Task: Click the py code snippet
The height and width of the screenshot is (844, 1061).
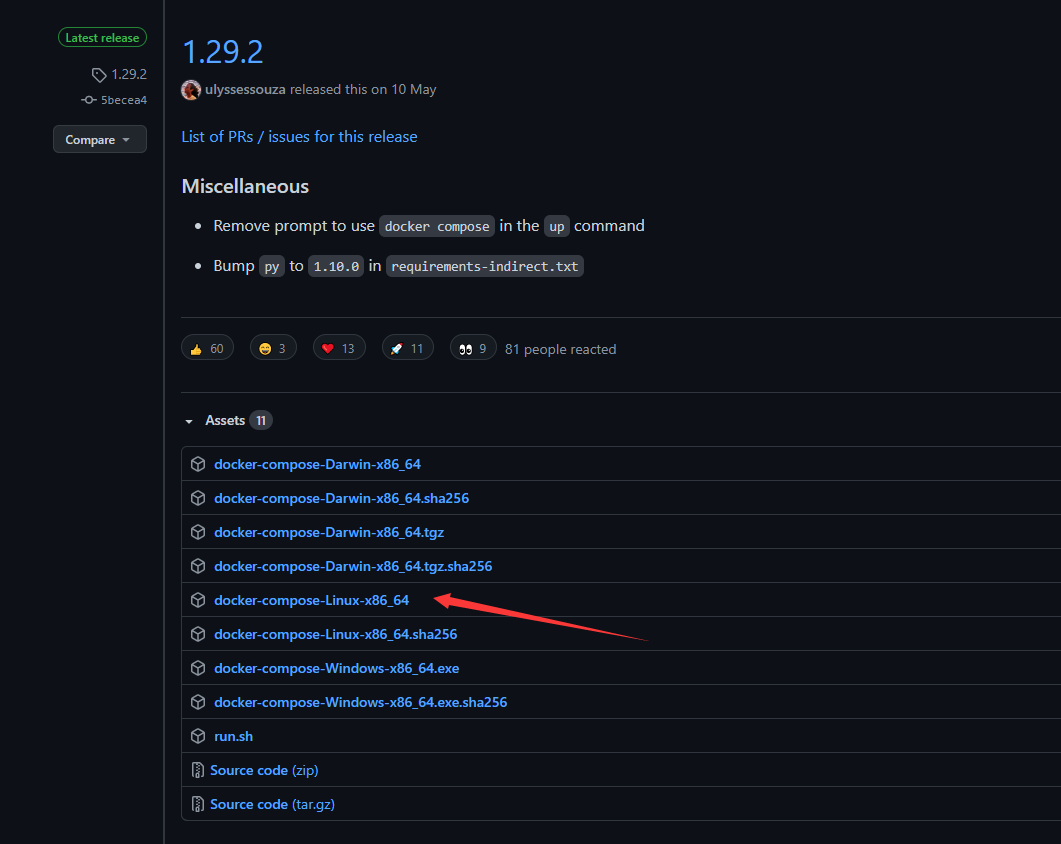Action: [271, 266]
